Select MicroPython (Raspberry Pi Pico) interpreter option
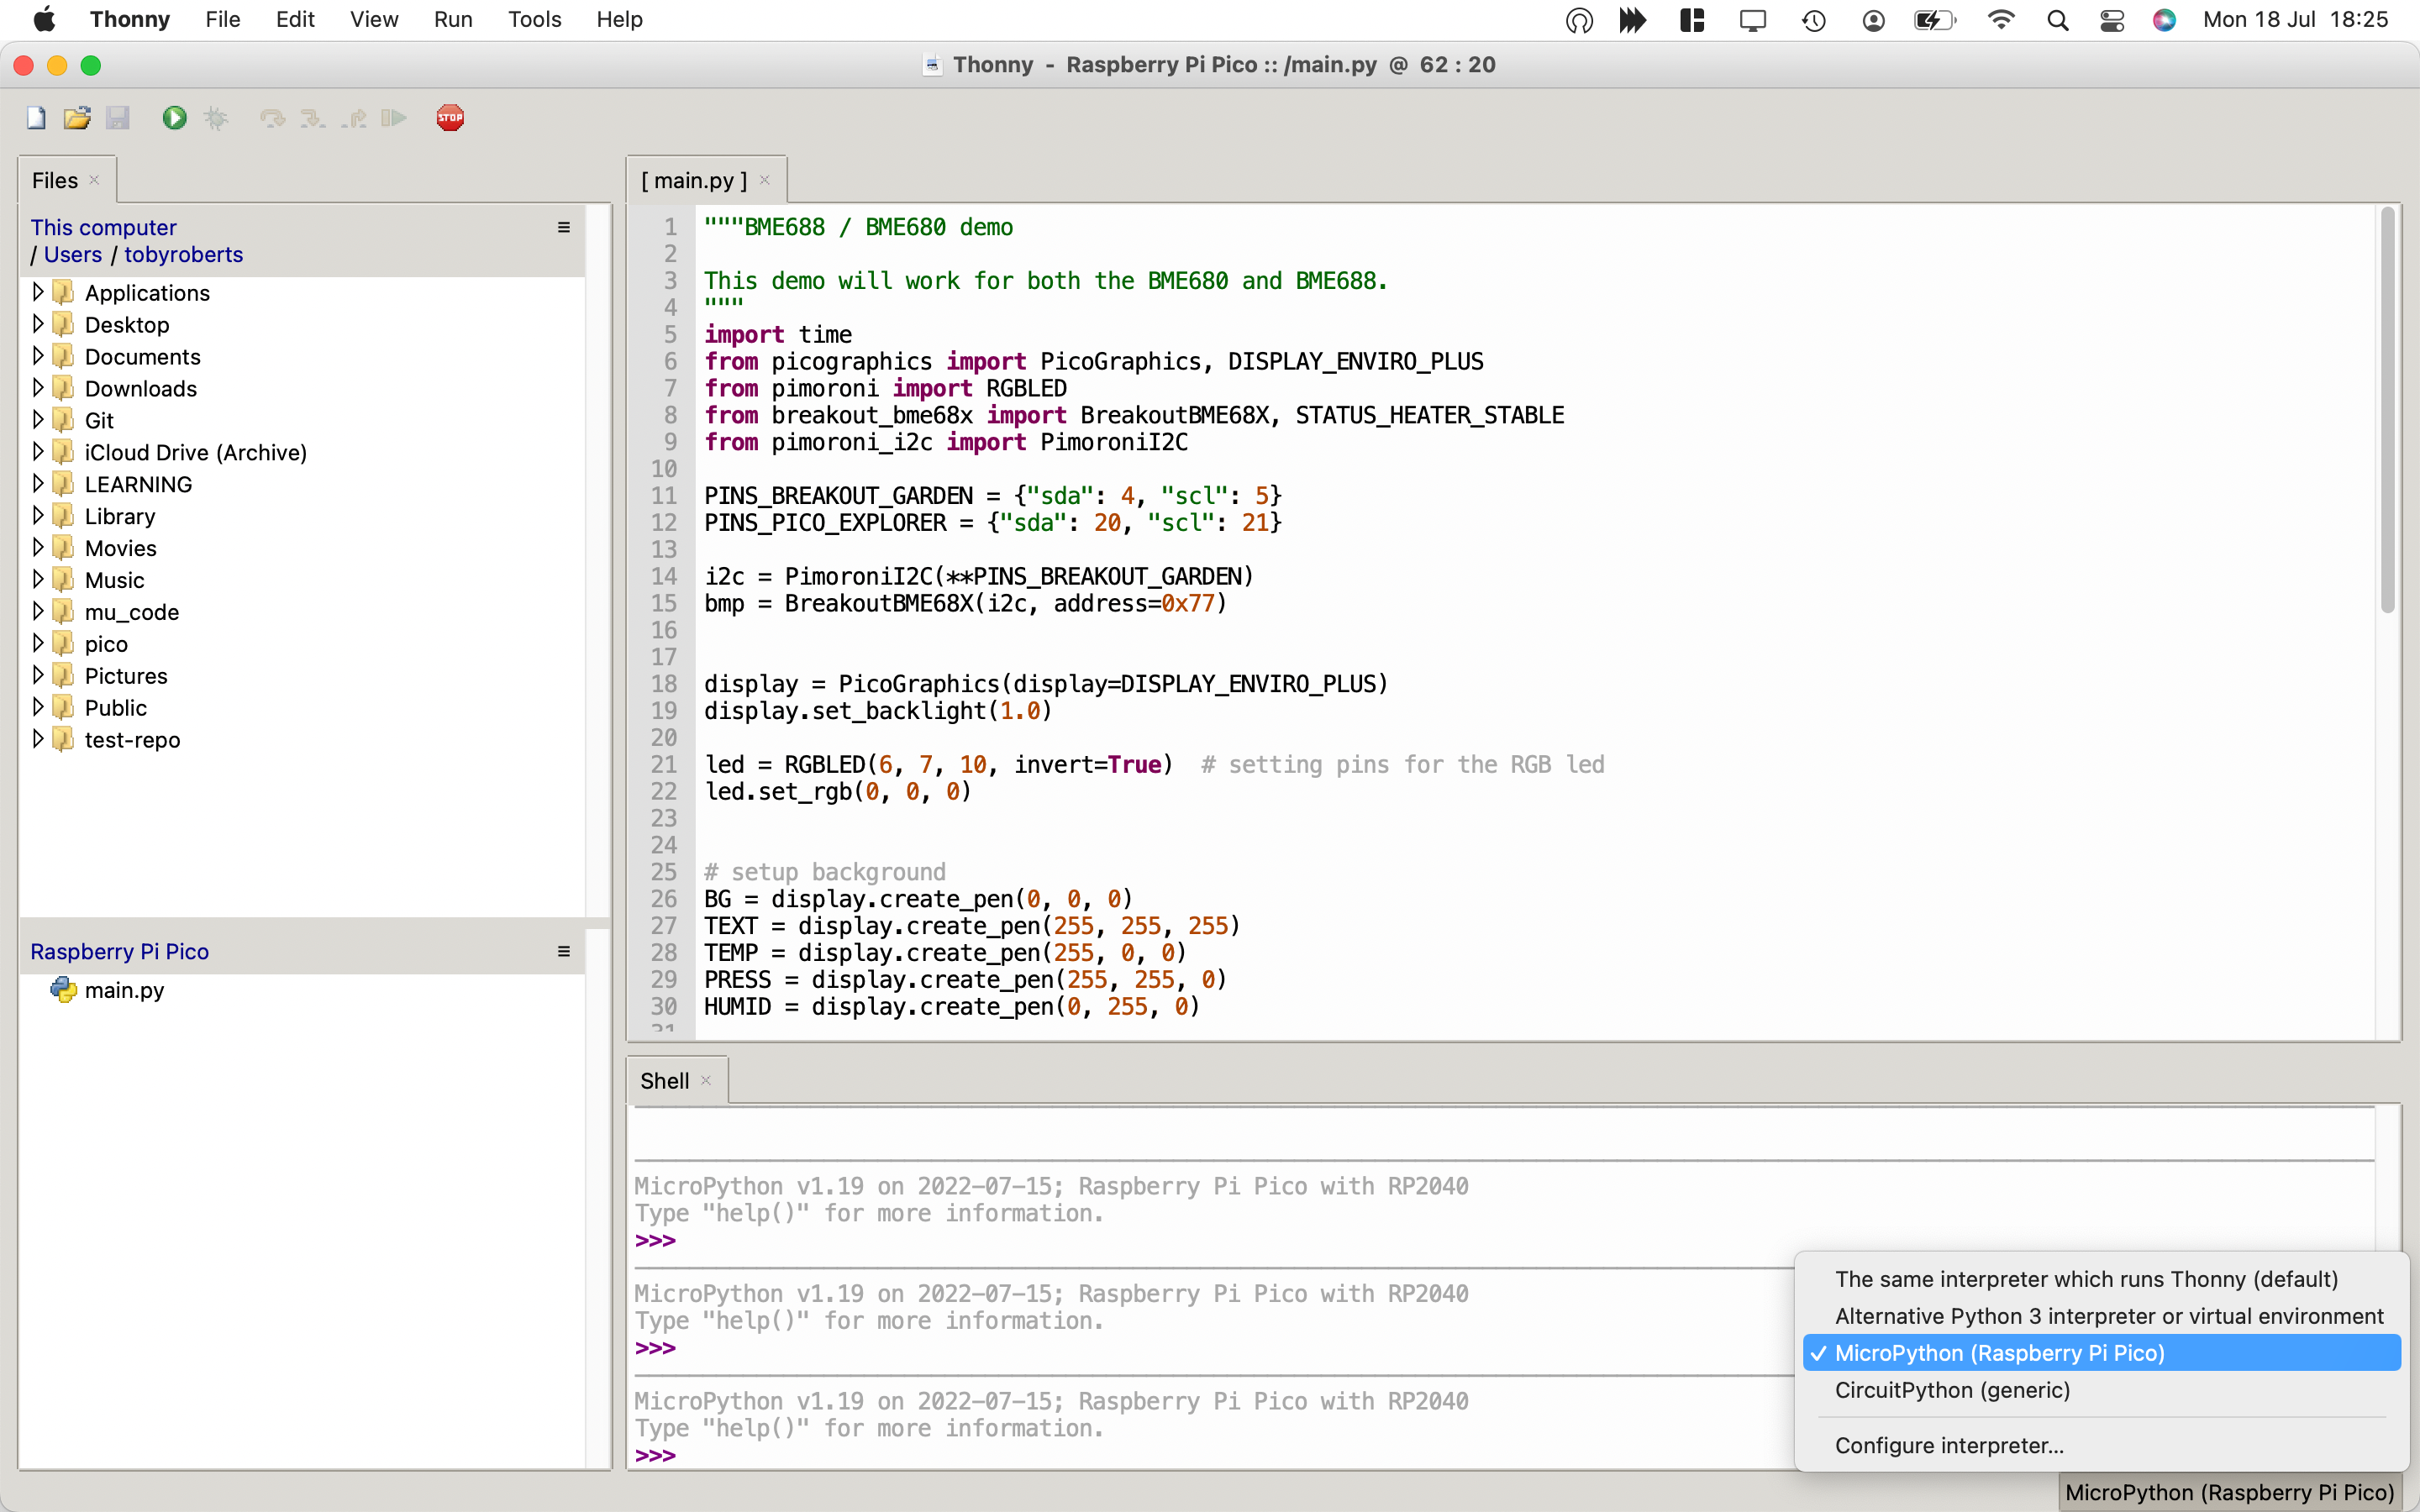The height and width of the screenshot is (1512, 2420). (x=1999, y=1353)
